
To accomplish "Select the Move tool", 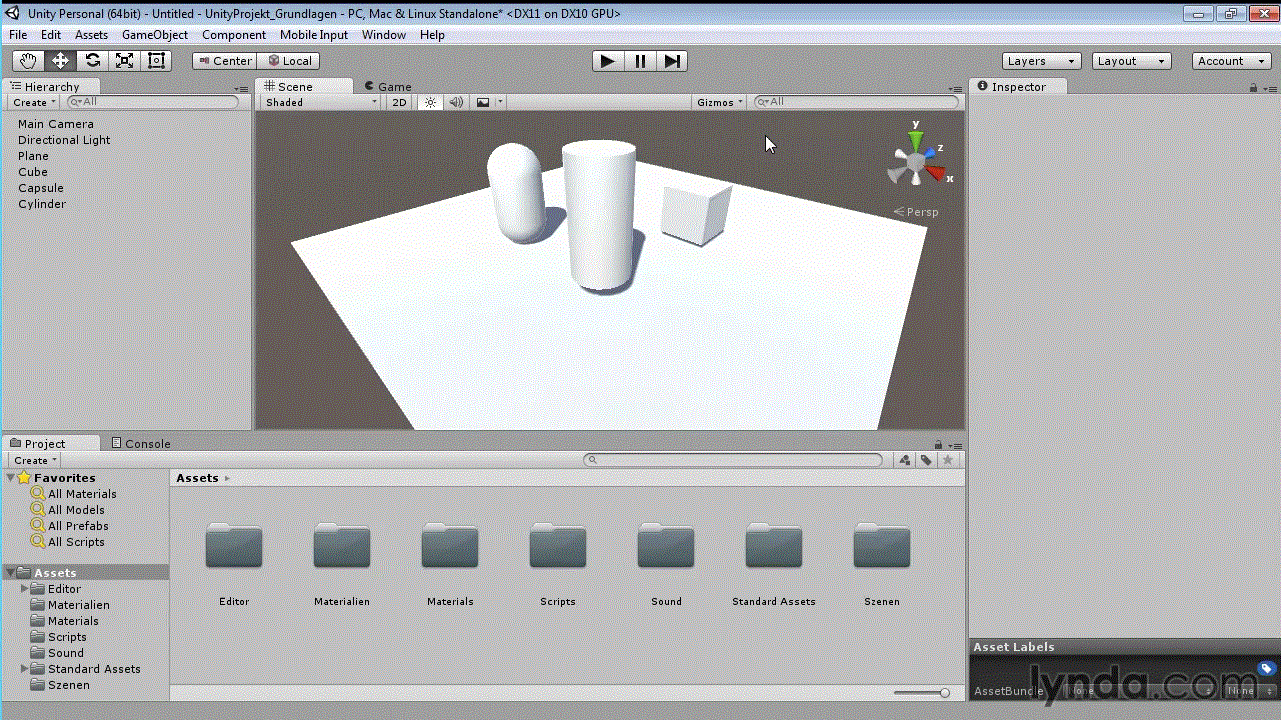I will [60, 61].
